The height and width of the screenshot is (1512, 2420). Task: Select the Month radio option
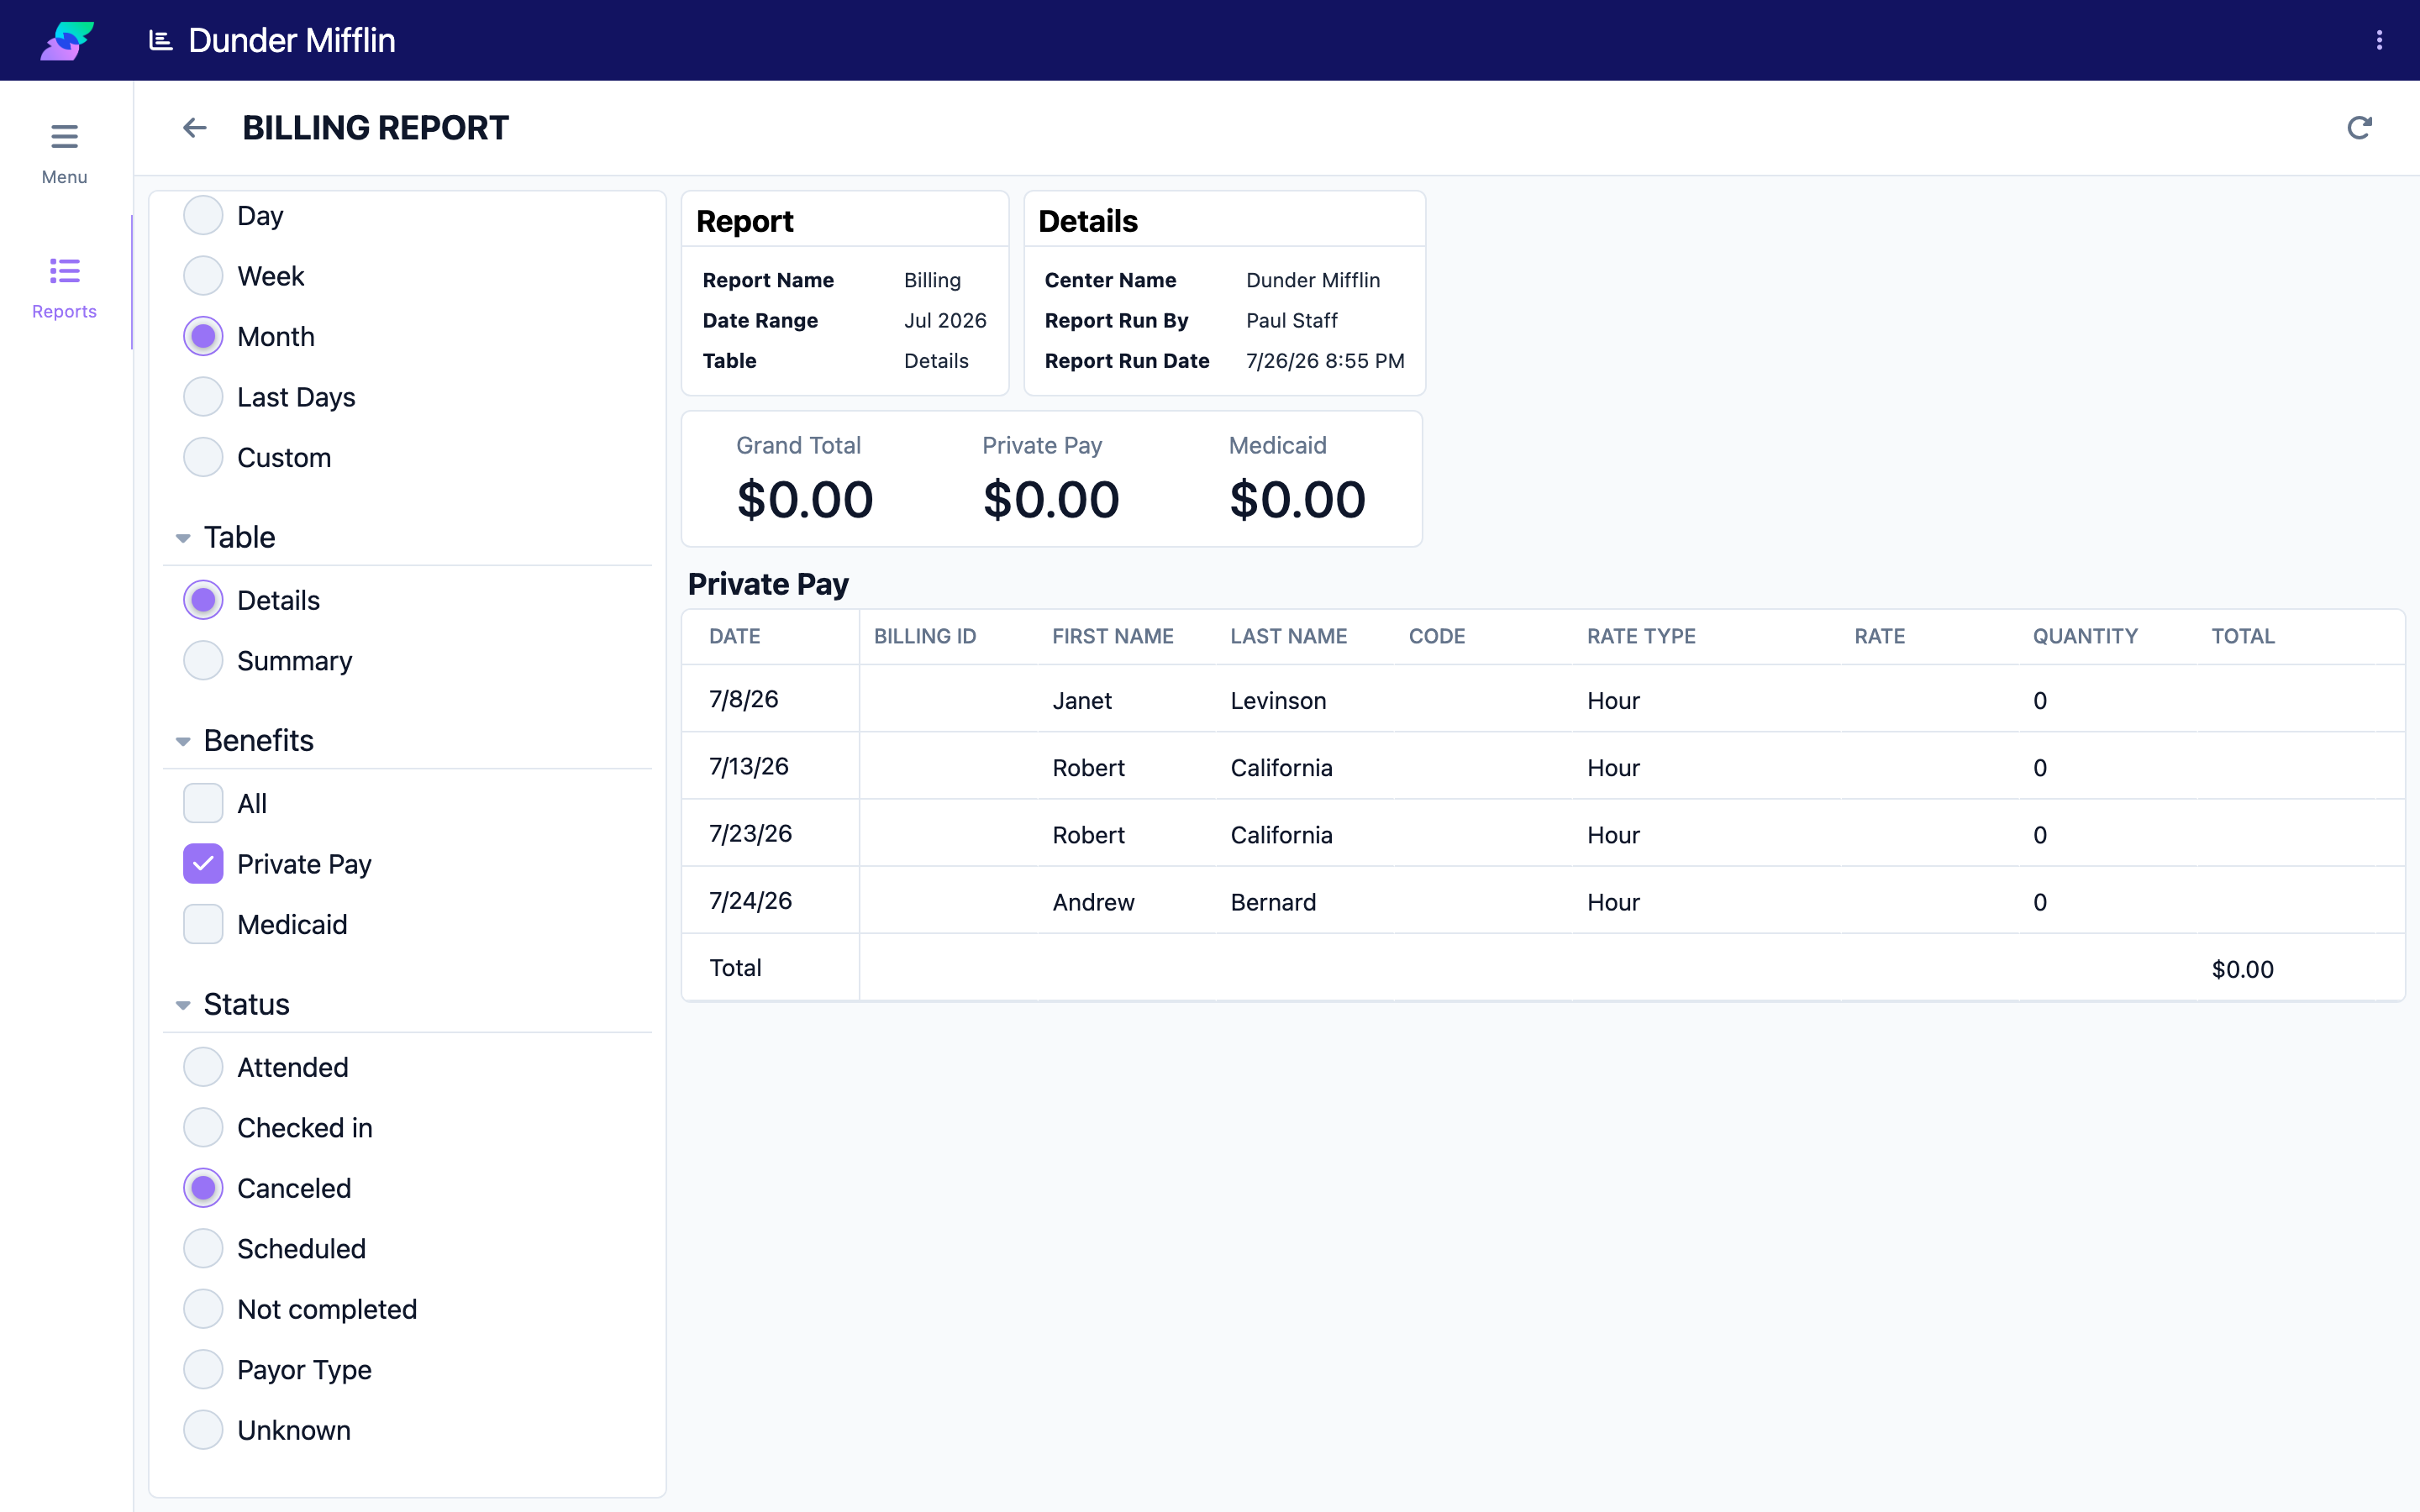point(203,336)
